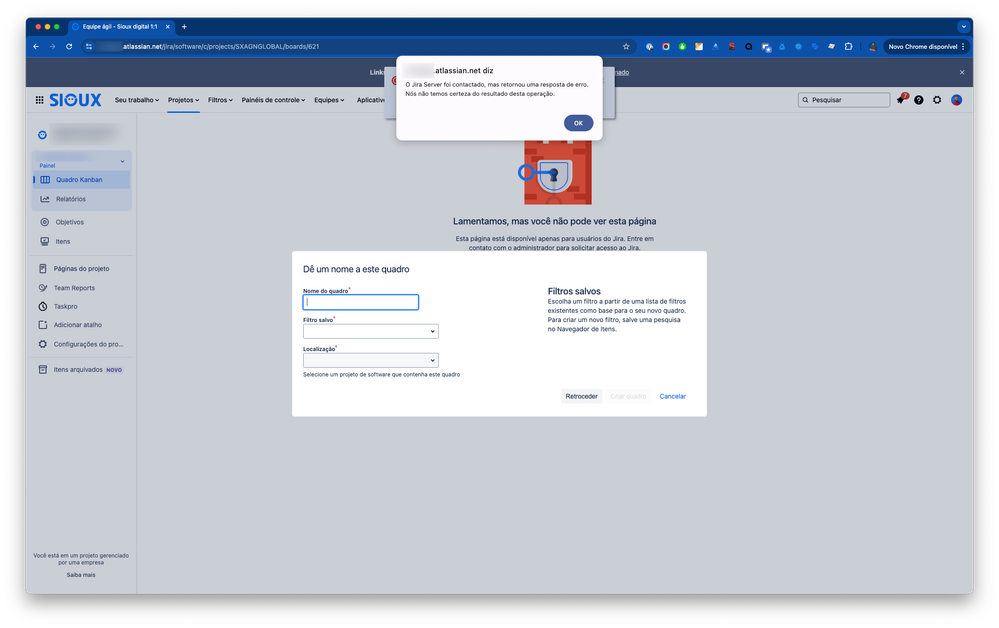This screenshot has width=999, height=628.
Task: Confirm the error alert with OK
Action: (x=578, y=123)
